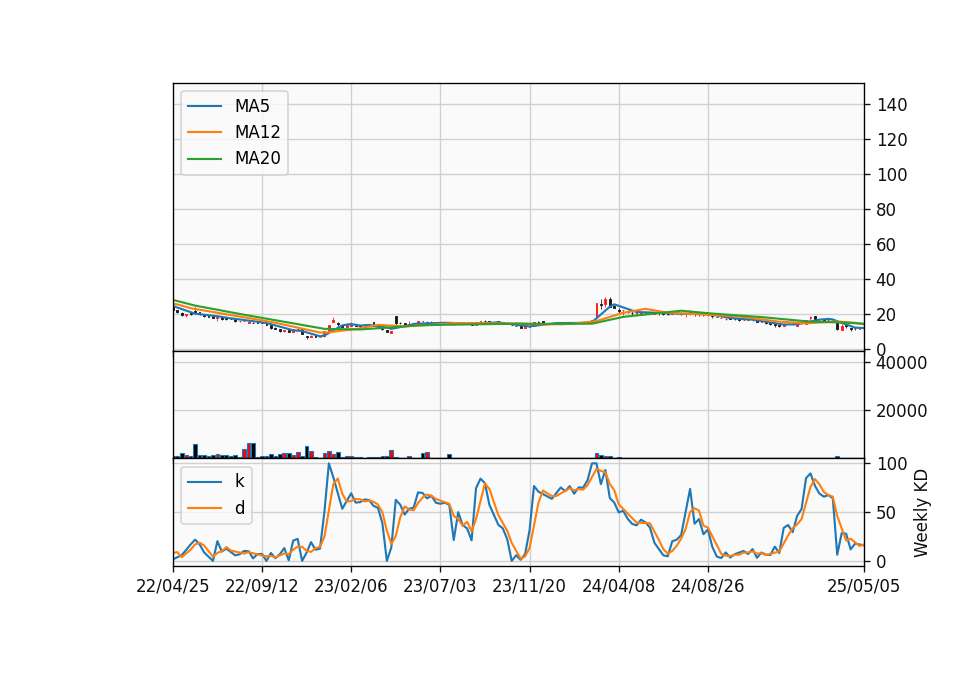Click the 25/05/05 date label
Screen dimensions: 960x690
(x=864, y=587)
